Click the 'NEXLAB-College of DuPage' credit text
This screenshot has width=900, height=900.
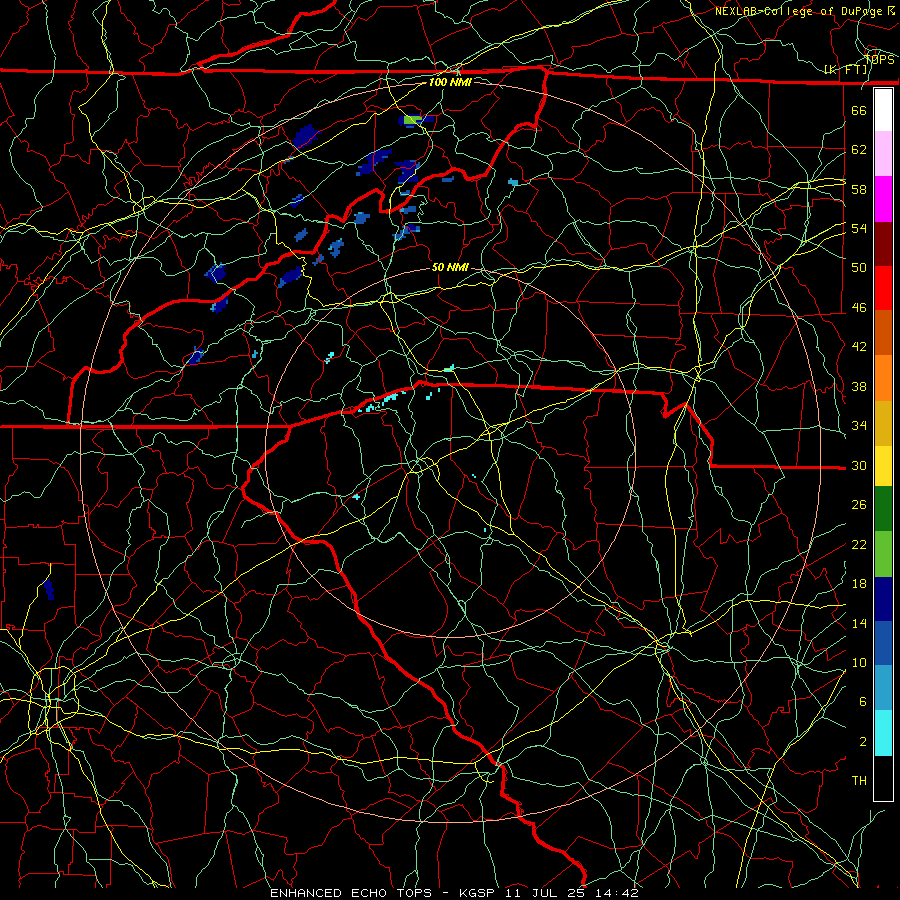(x=800, y=11)
